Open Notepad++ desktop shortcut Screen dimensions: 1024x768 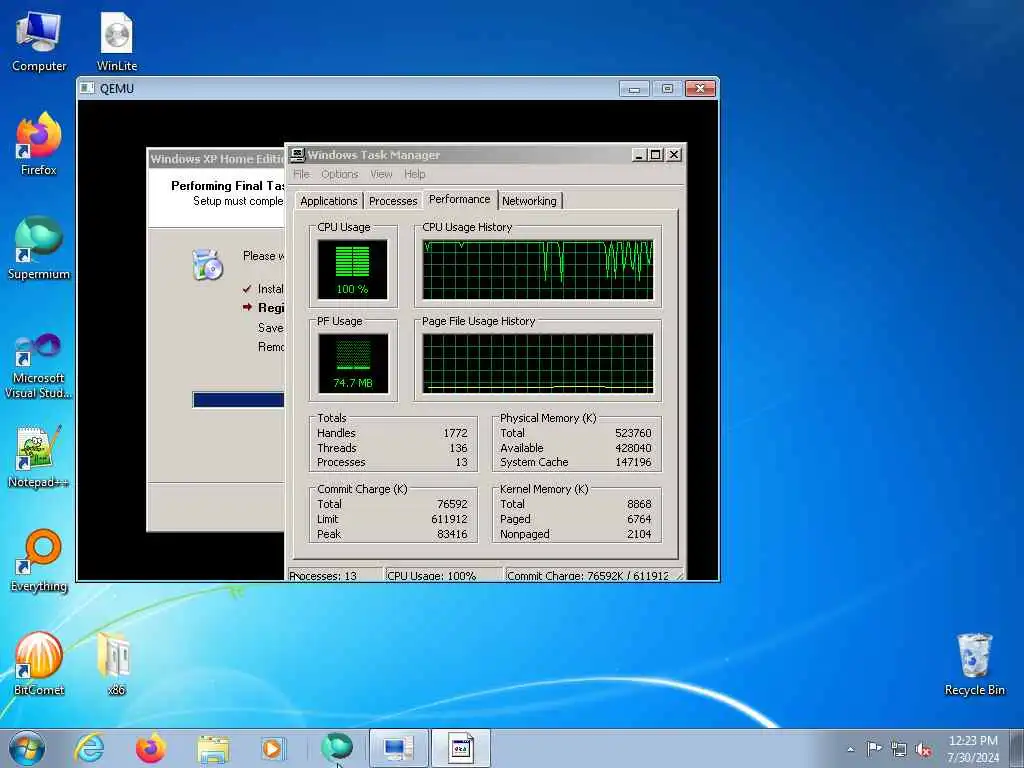[x=39, y=457]
